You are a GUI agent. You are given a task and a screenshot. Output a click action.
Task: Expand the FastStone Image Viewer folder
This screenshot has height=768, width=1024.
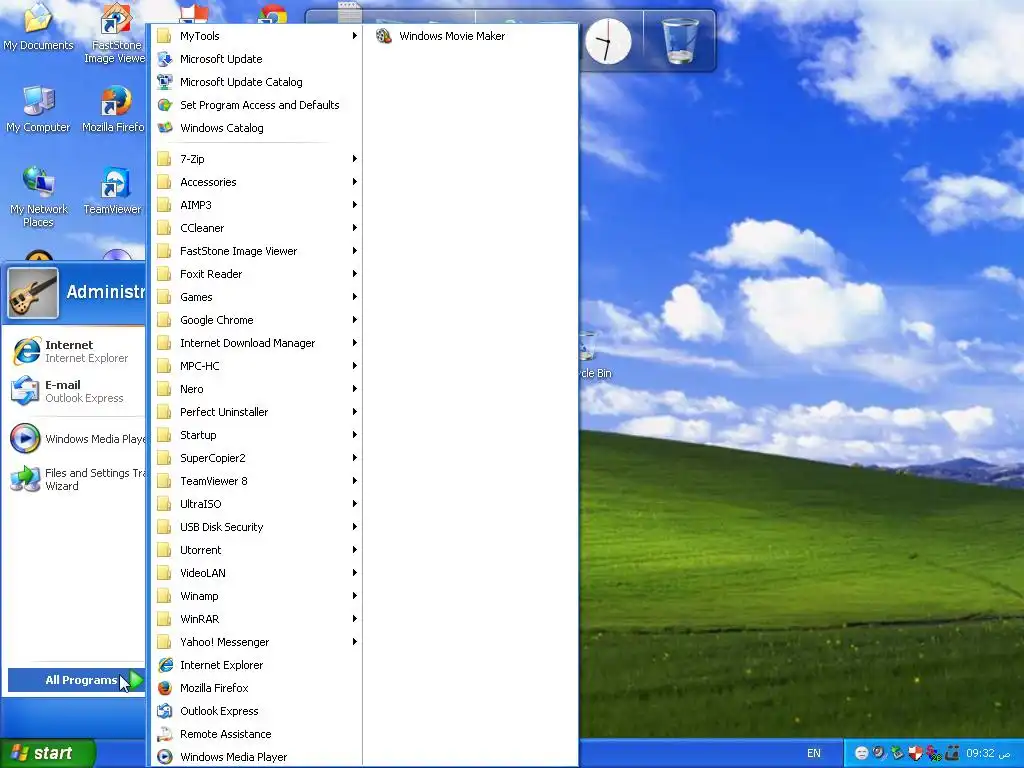tap(255, 251)
